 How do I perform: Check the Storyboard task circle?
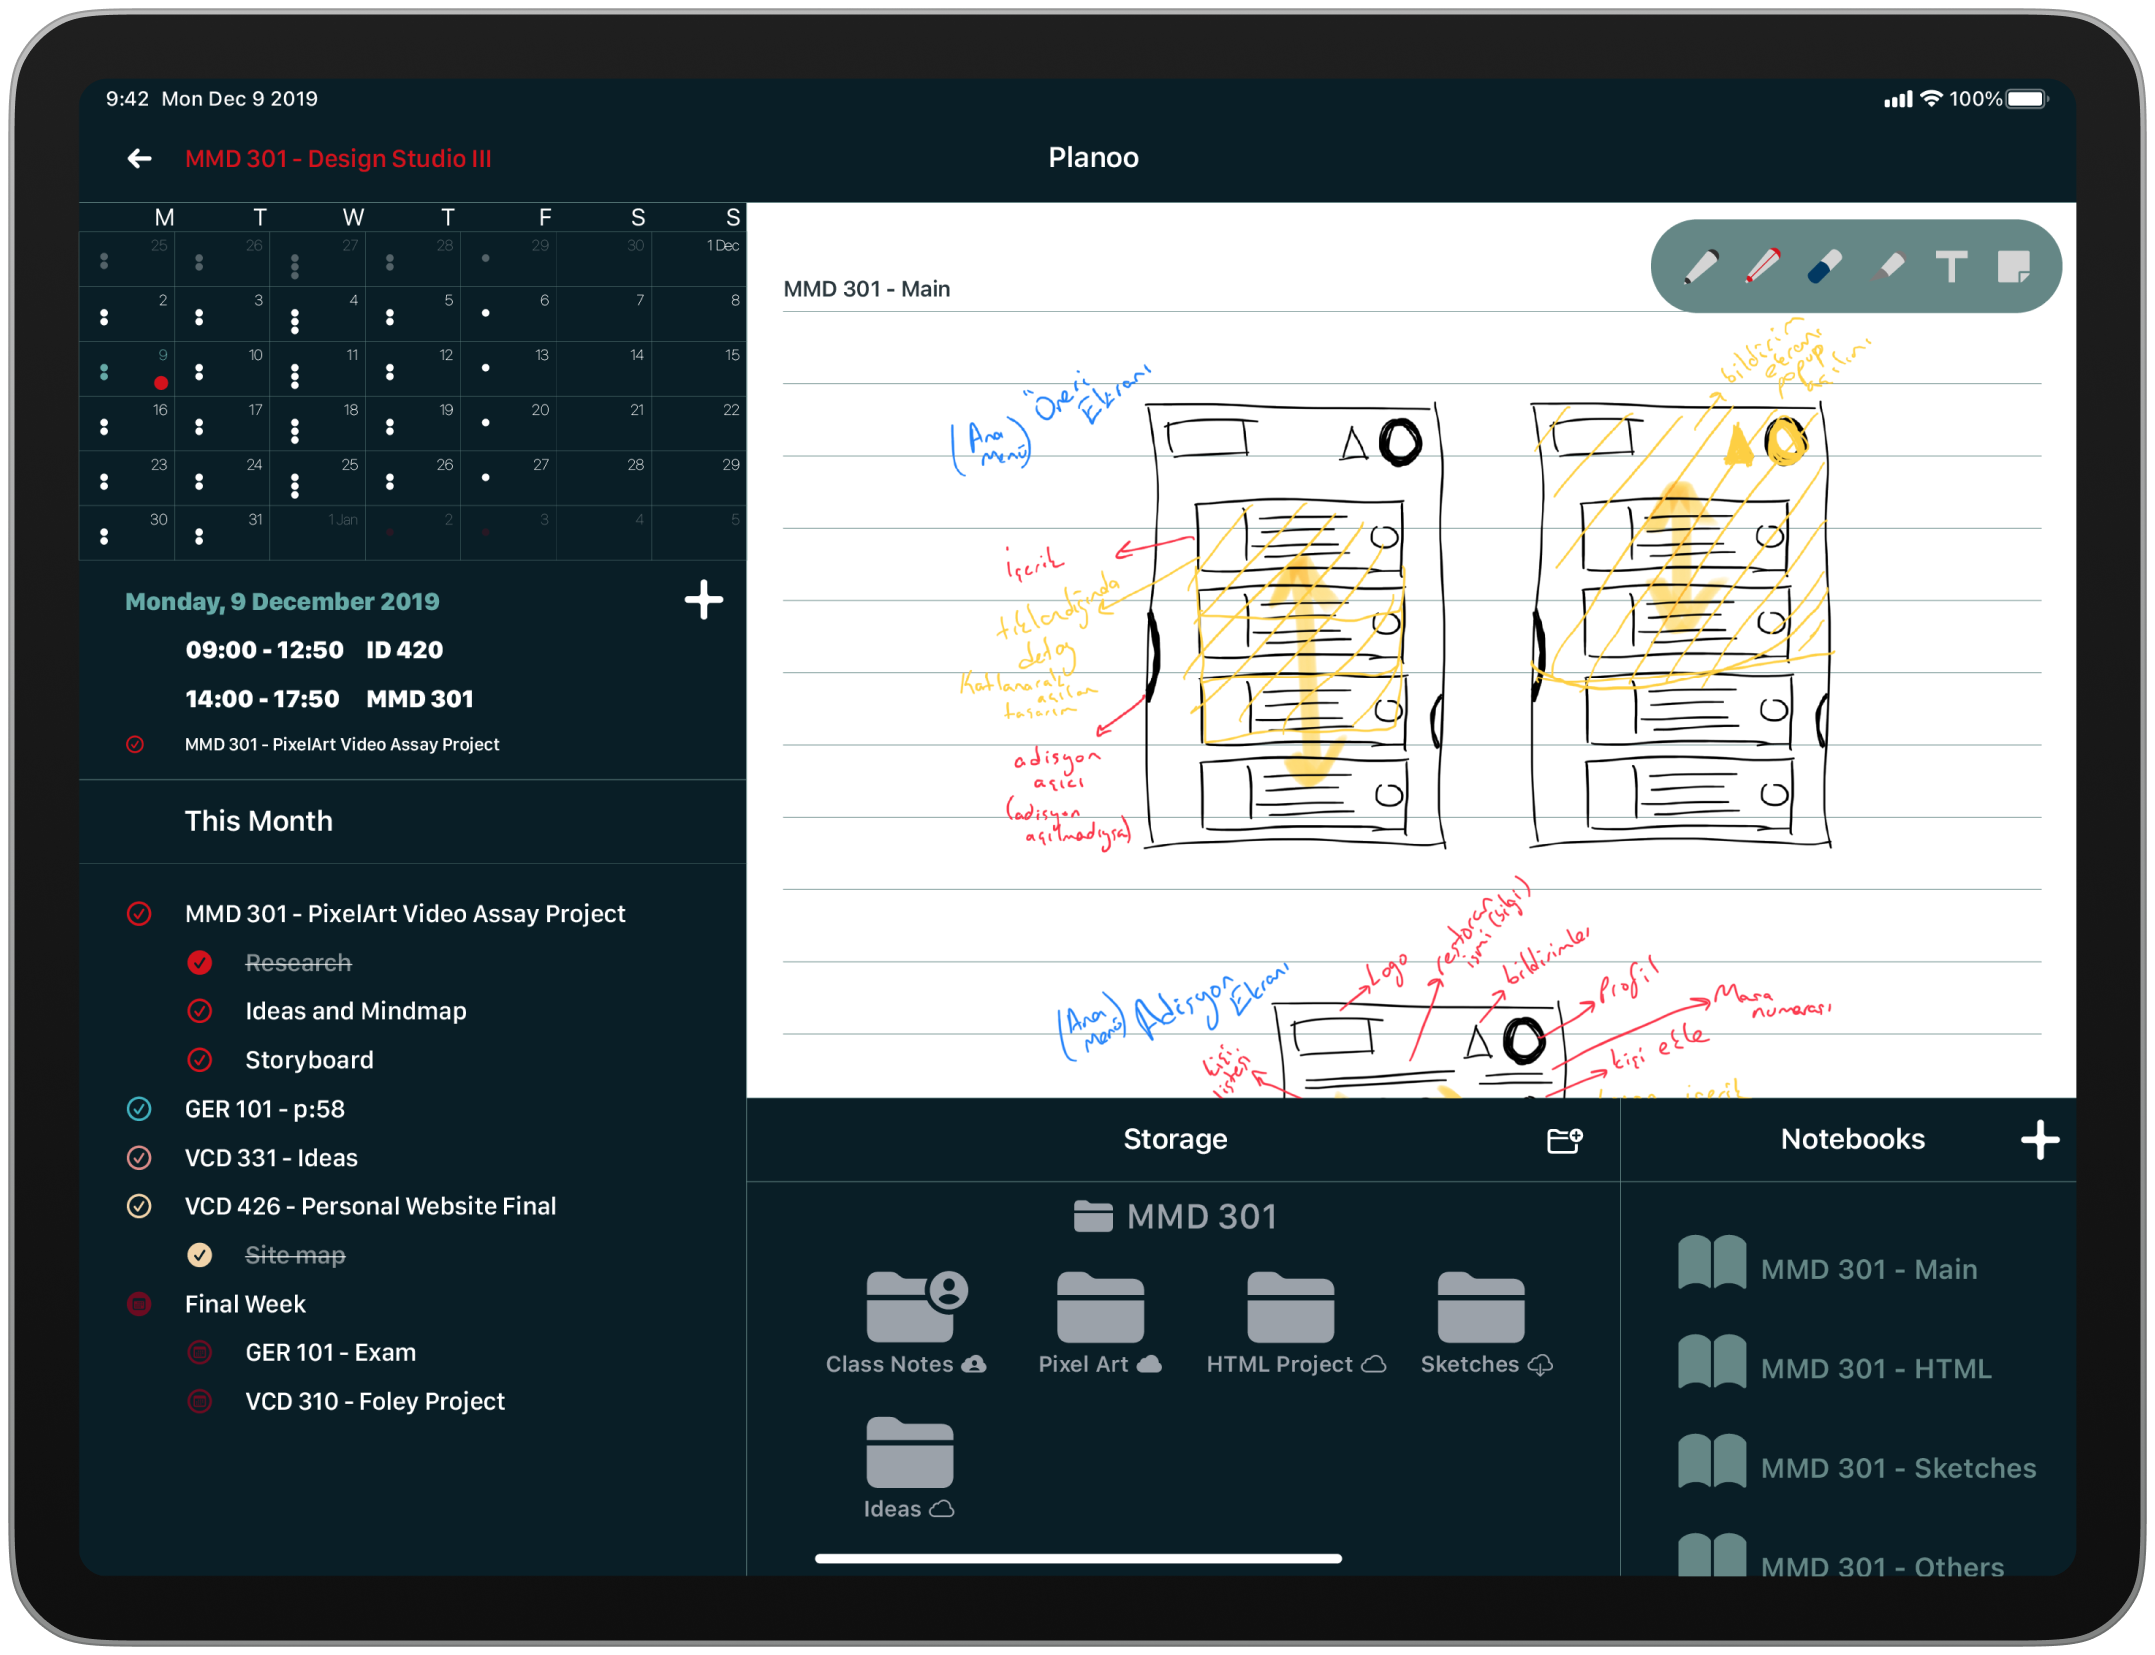click(x=200, y=1060)
